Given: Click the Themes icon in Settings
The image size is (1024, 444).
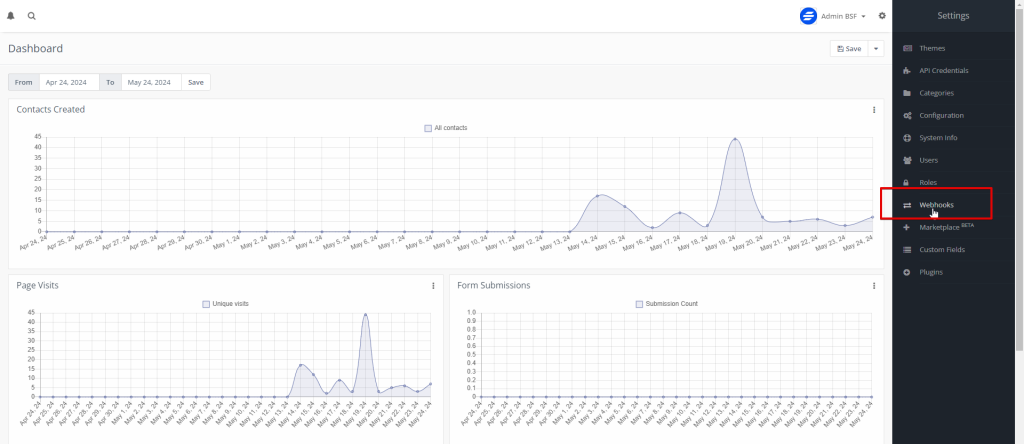Looking at the screenshot, I should 907,48.
